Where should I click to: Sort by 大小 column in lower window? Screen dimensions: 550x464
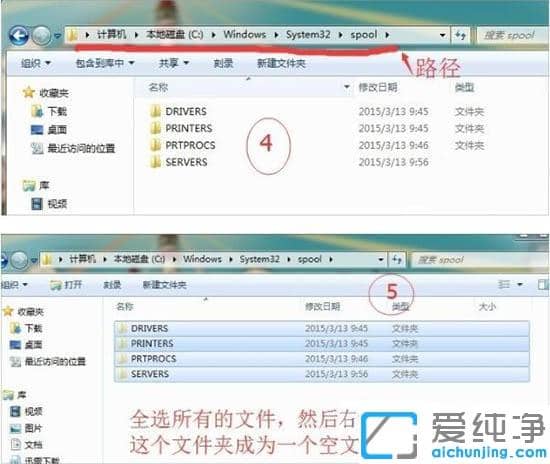point(487,307)
